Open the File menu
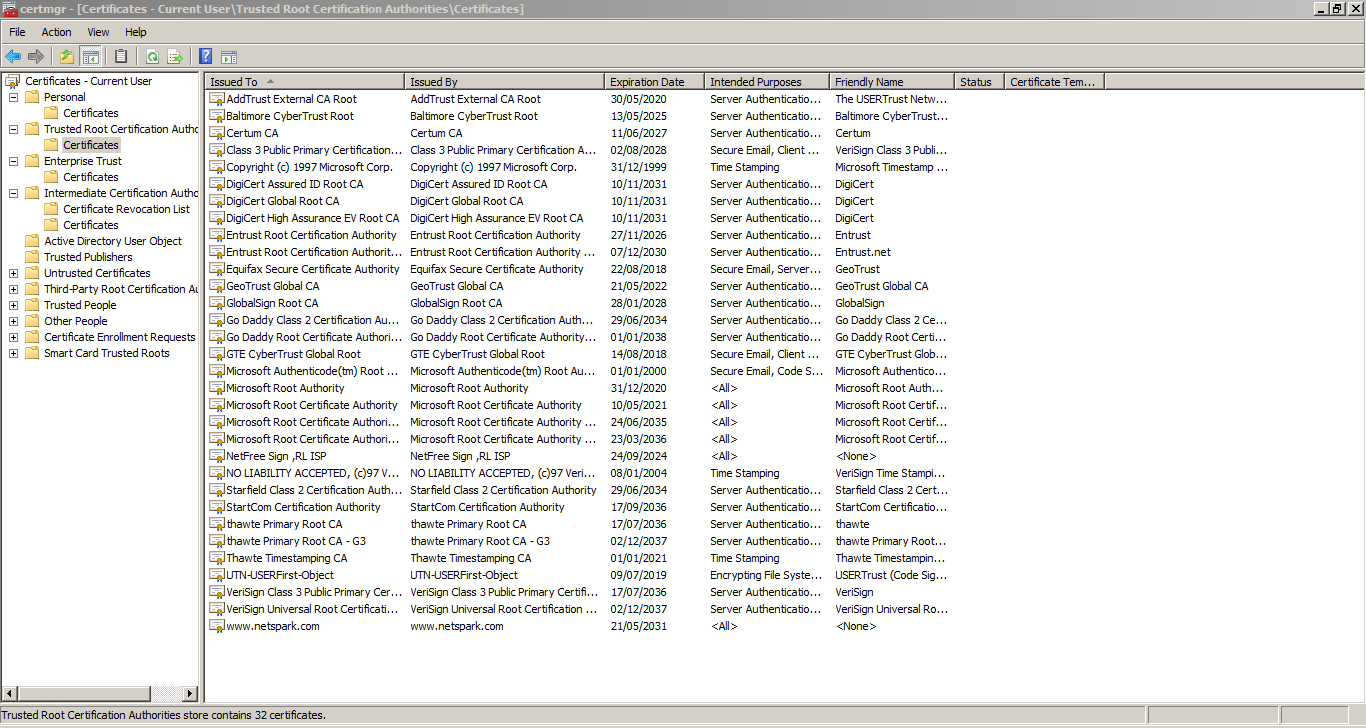 tap(17, 32)
